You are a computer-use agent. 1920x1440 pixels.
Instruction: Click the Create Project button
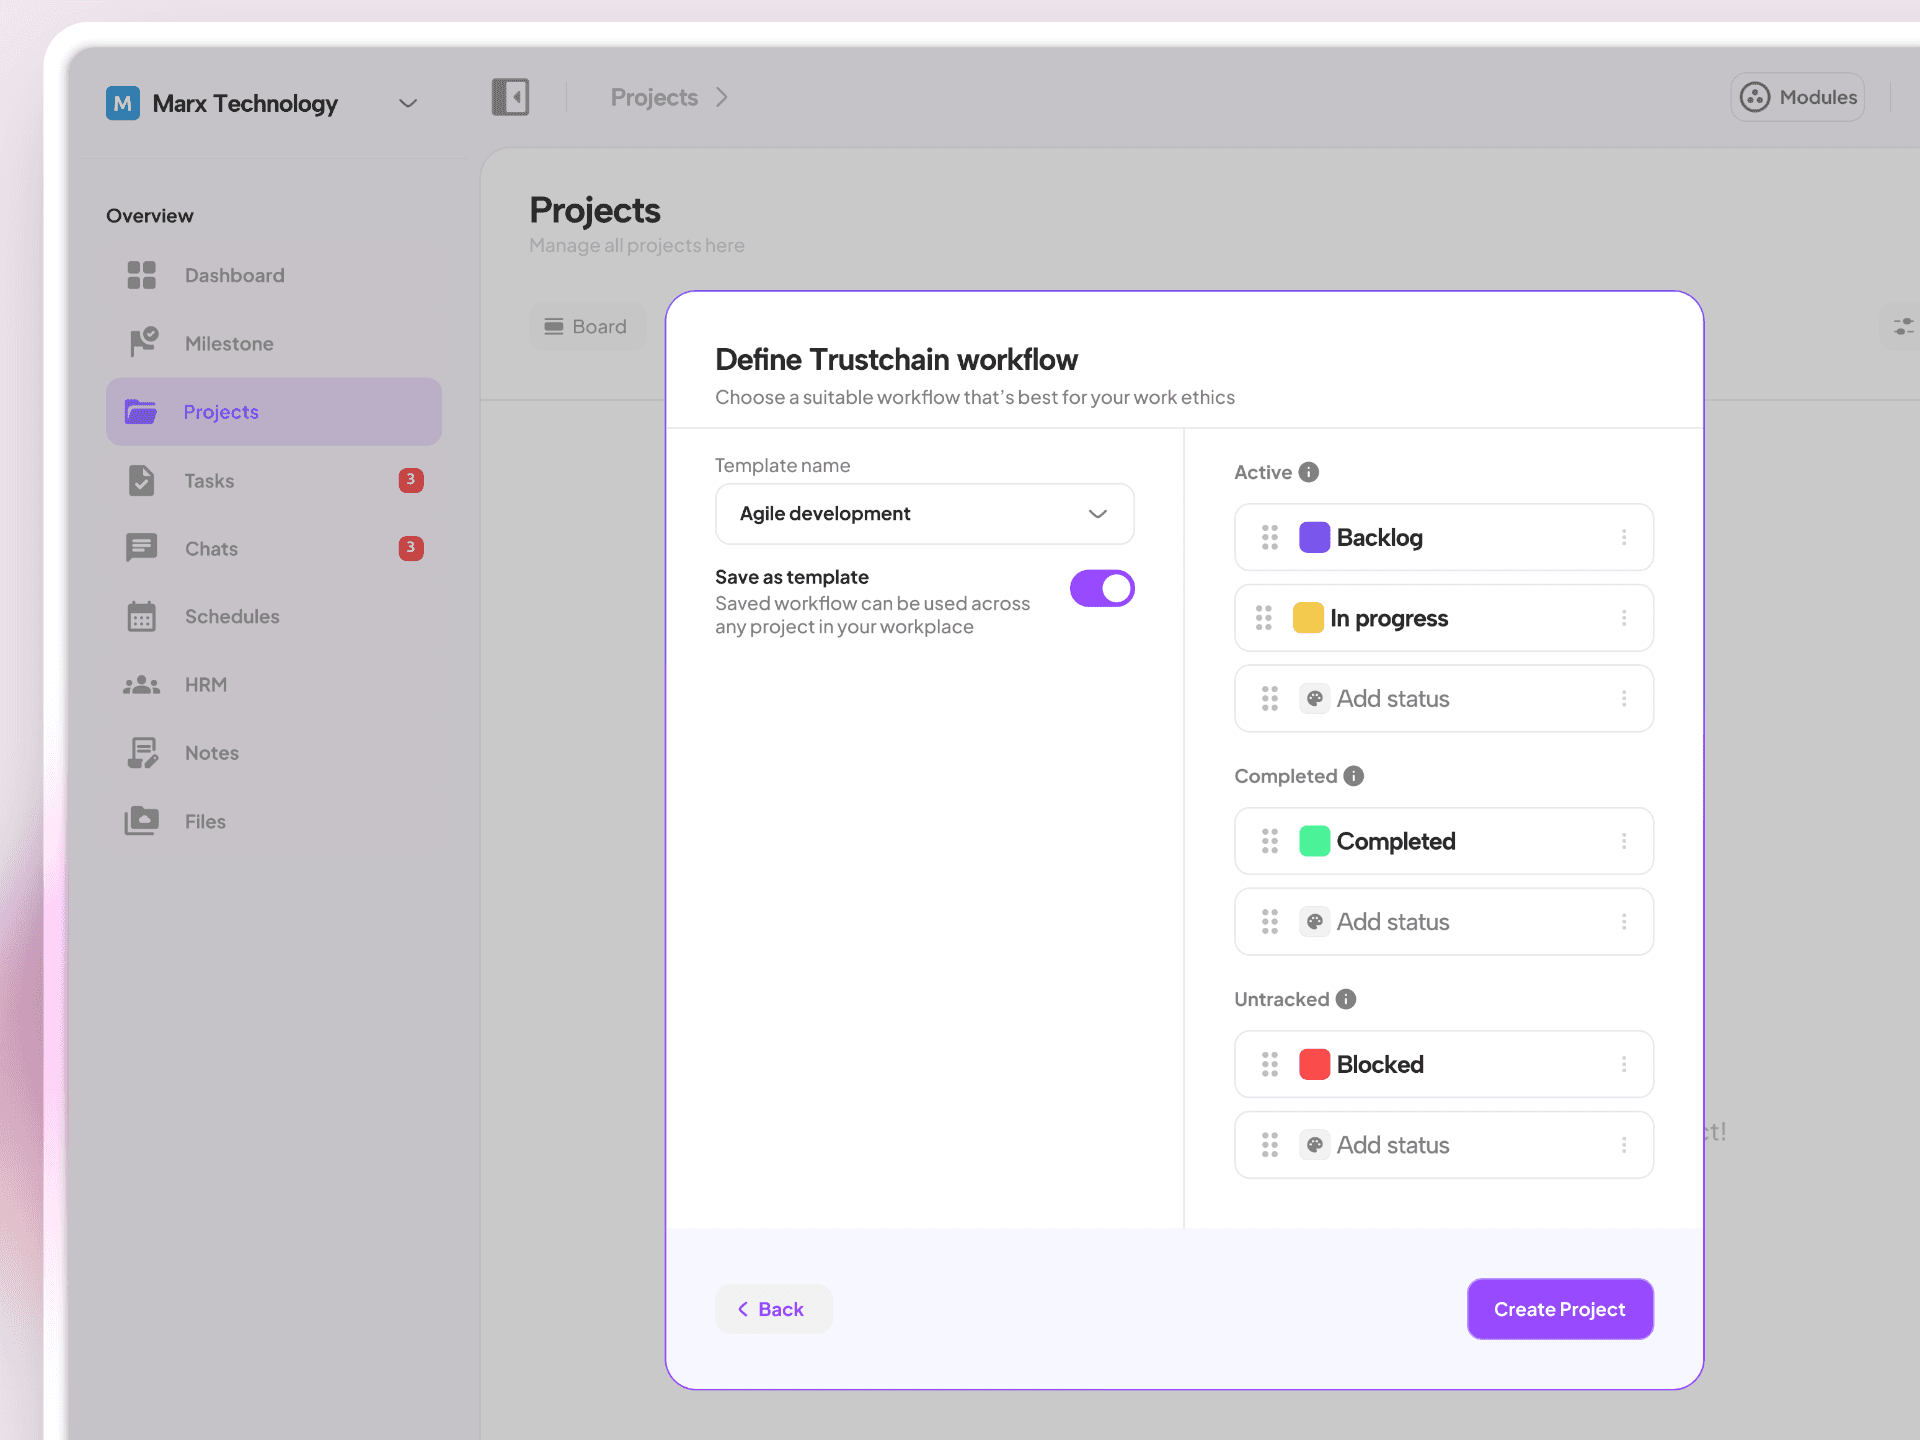1559,1309
